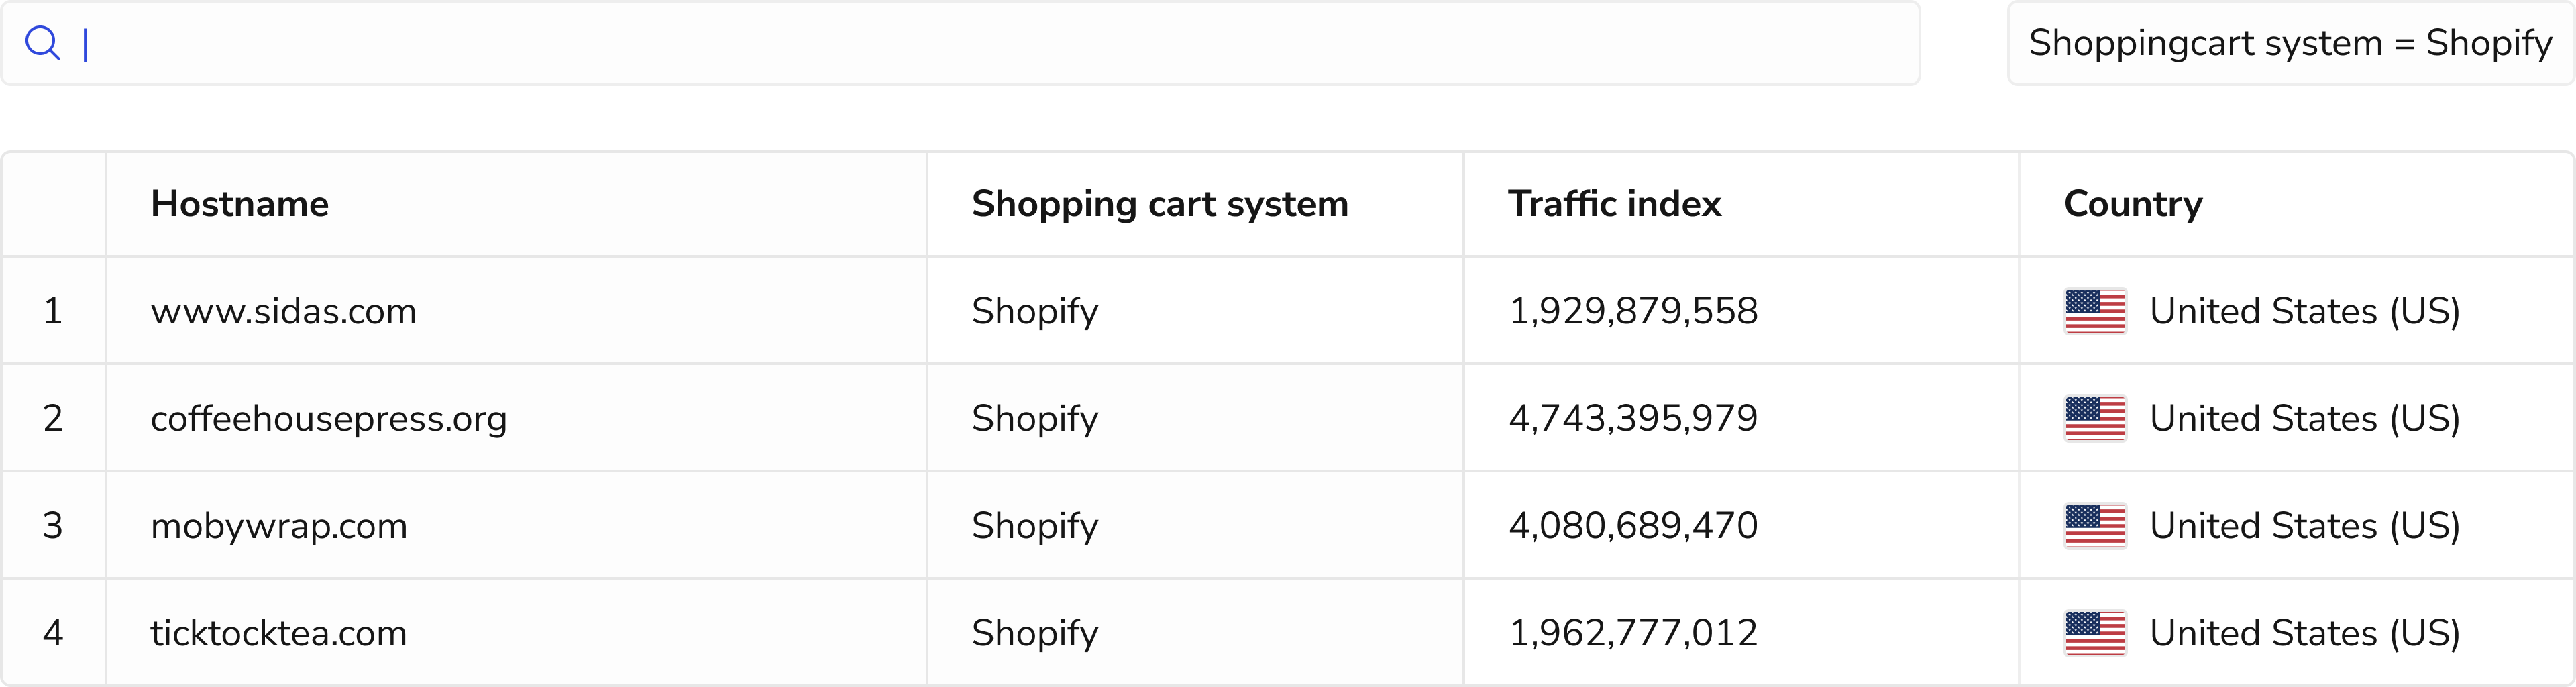The height and width of the screenshot is (687, 2576).
Task: Focus the search input field
Action: click(x=1000, y=44)
